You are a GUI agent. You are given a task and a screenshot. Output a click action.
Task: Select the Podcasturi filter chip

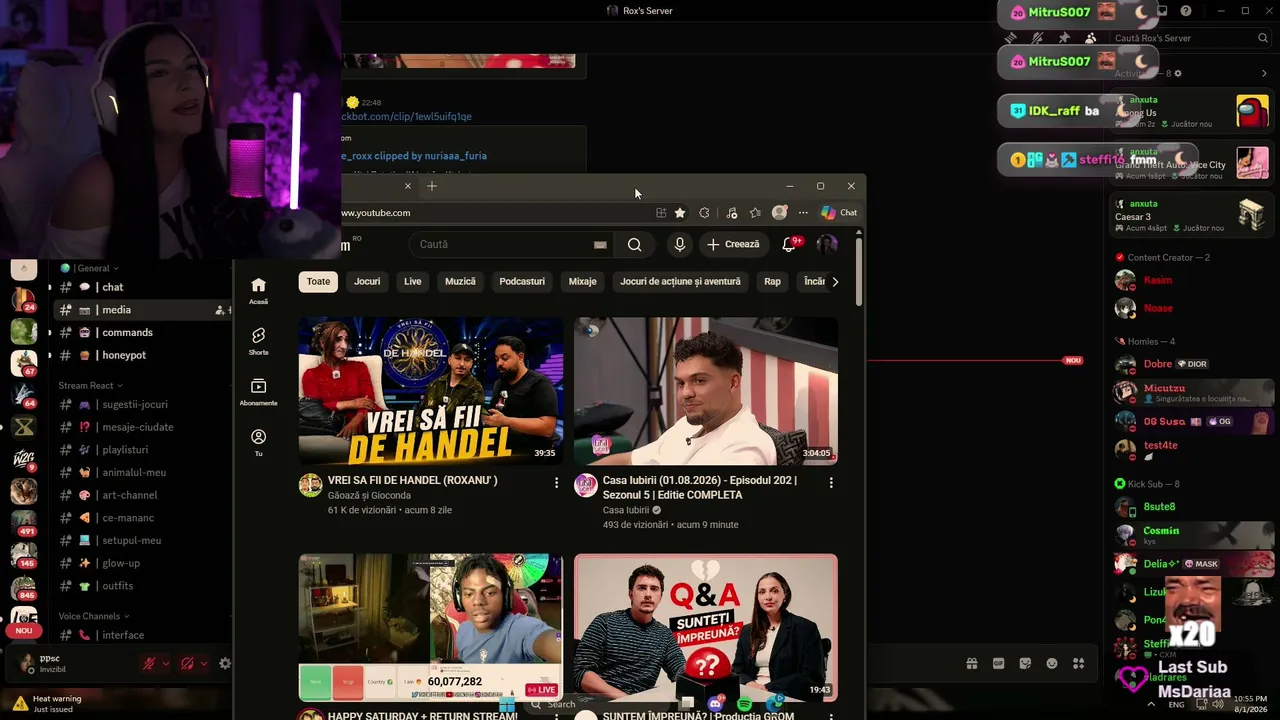(x=522, y=282)
